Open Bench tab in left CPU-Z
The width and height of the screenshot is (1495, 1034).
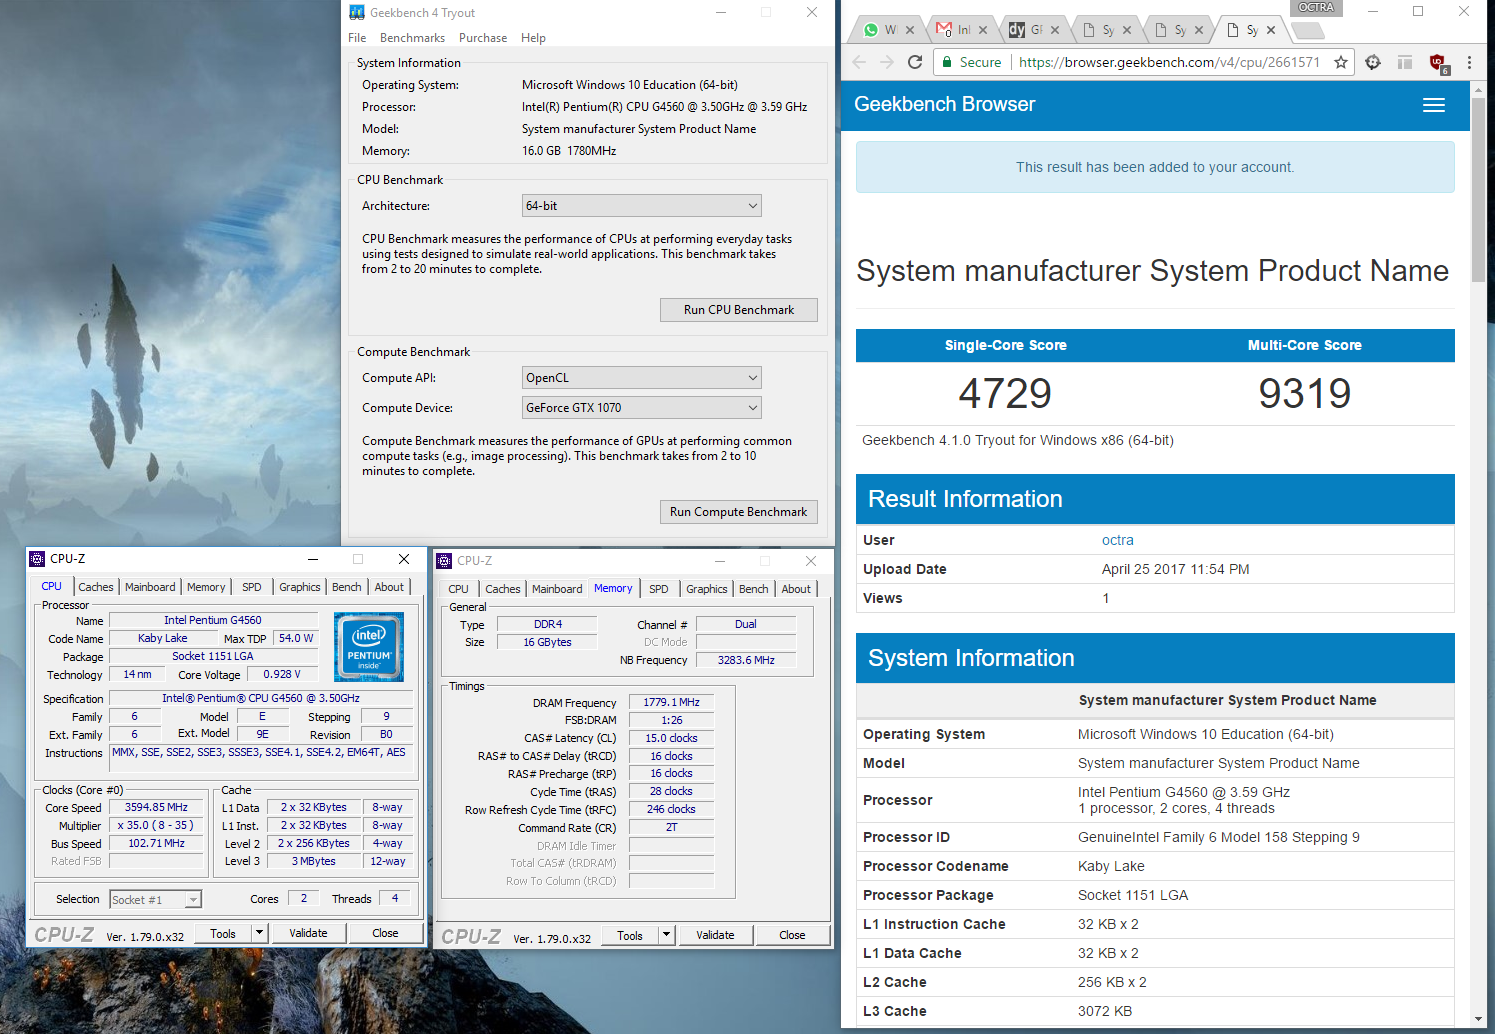click(347, 587)
